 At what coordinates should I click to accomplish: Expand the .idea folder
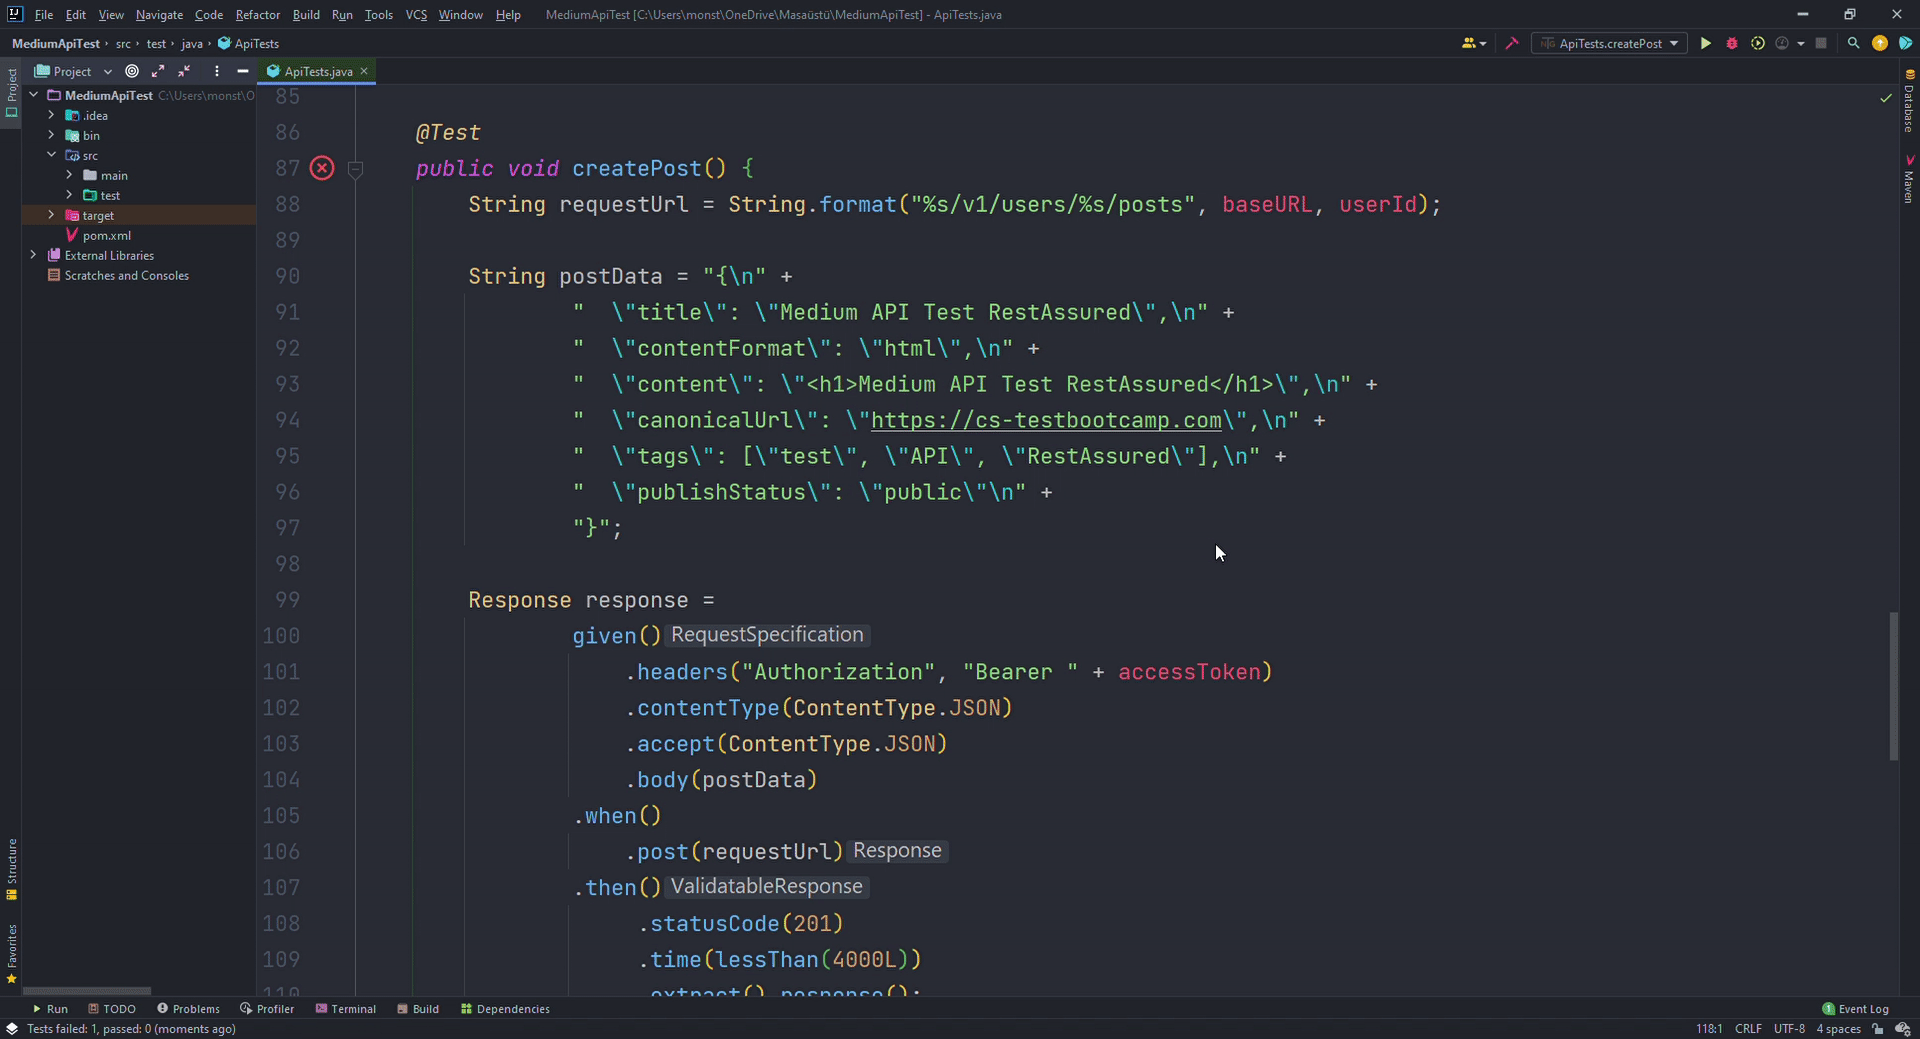tap(51, 115)
